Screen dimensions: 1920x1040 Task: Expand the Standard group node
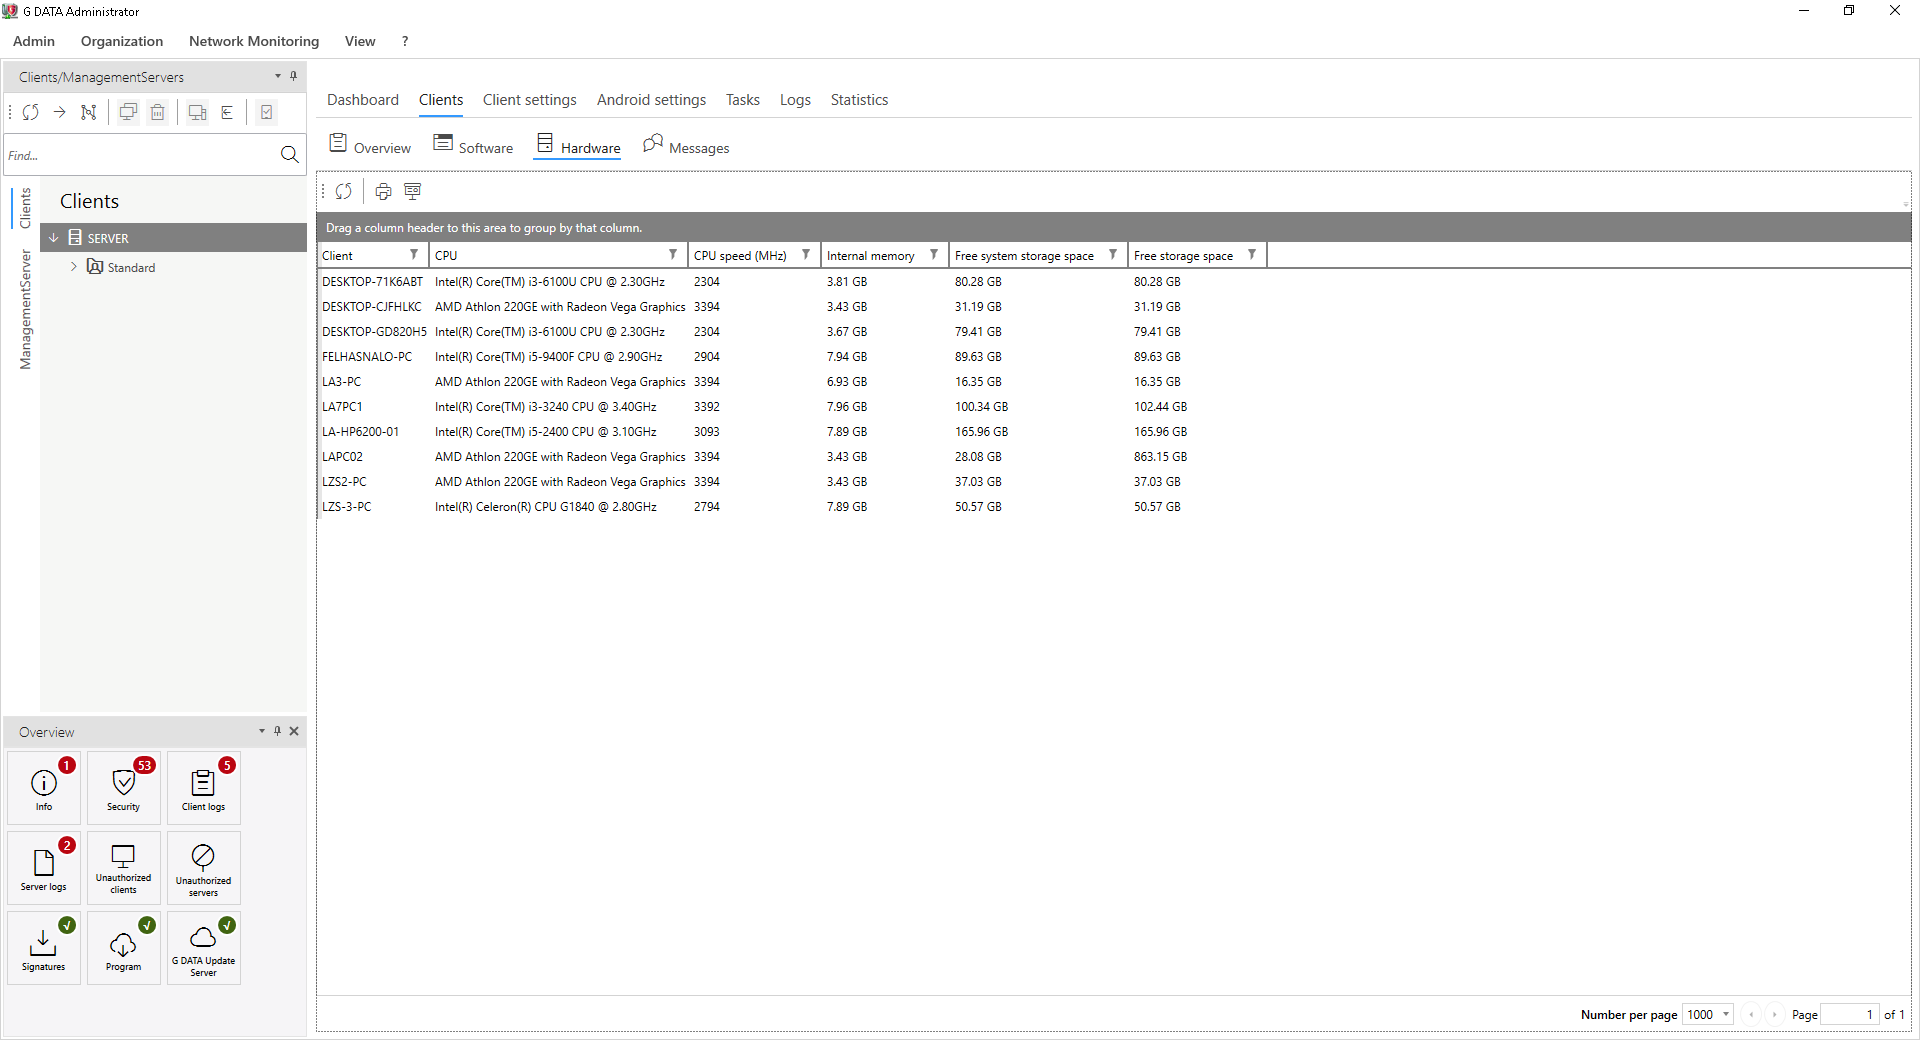[74, 267]
